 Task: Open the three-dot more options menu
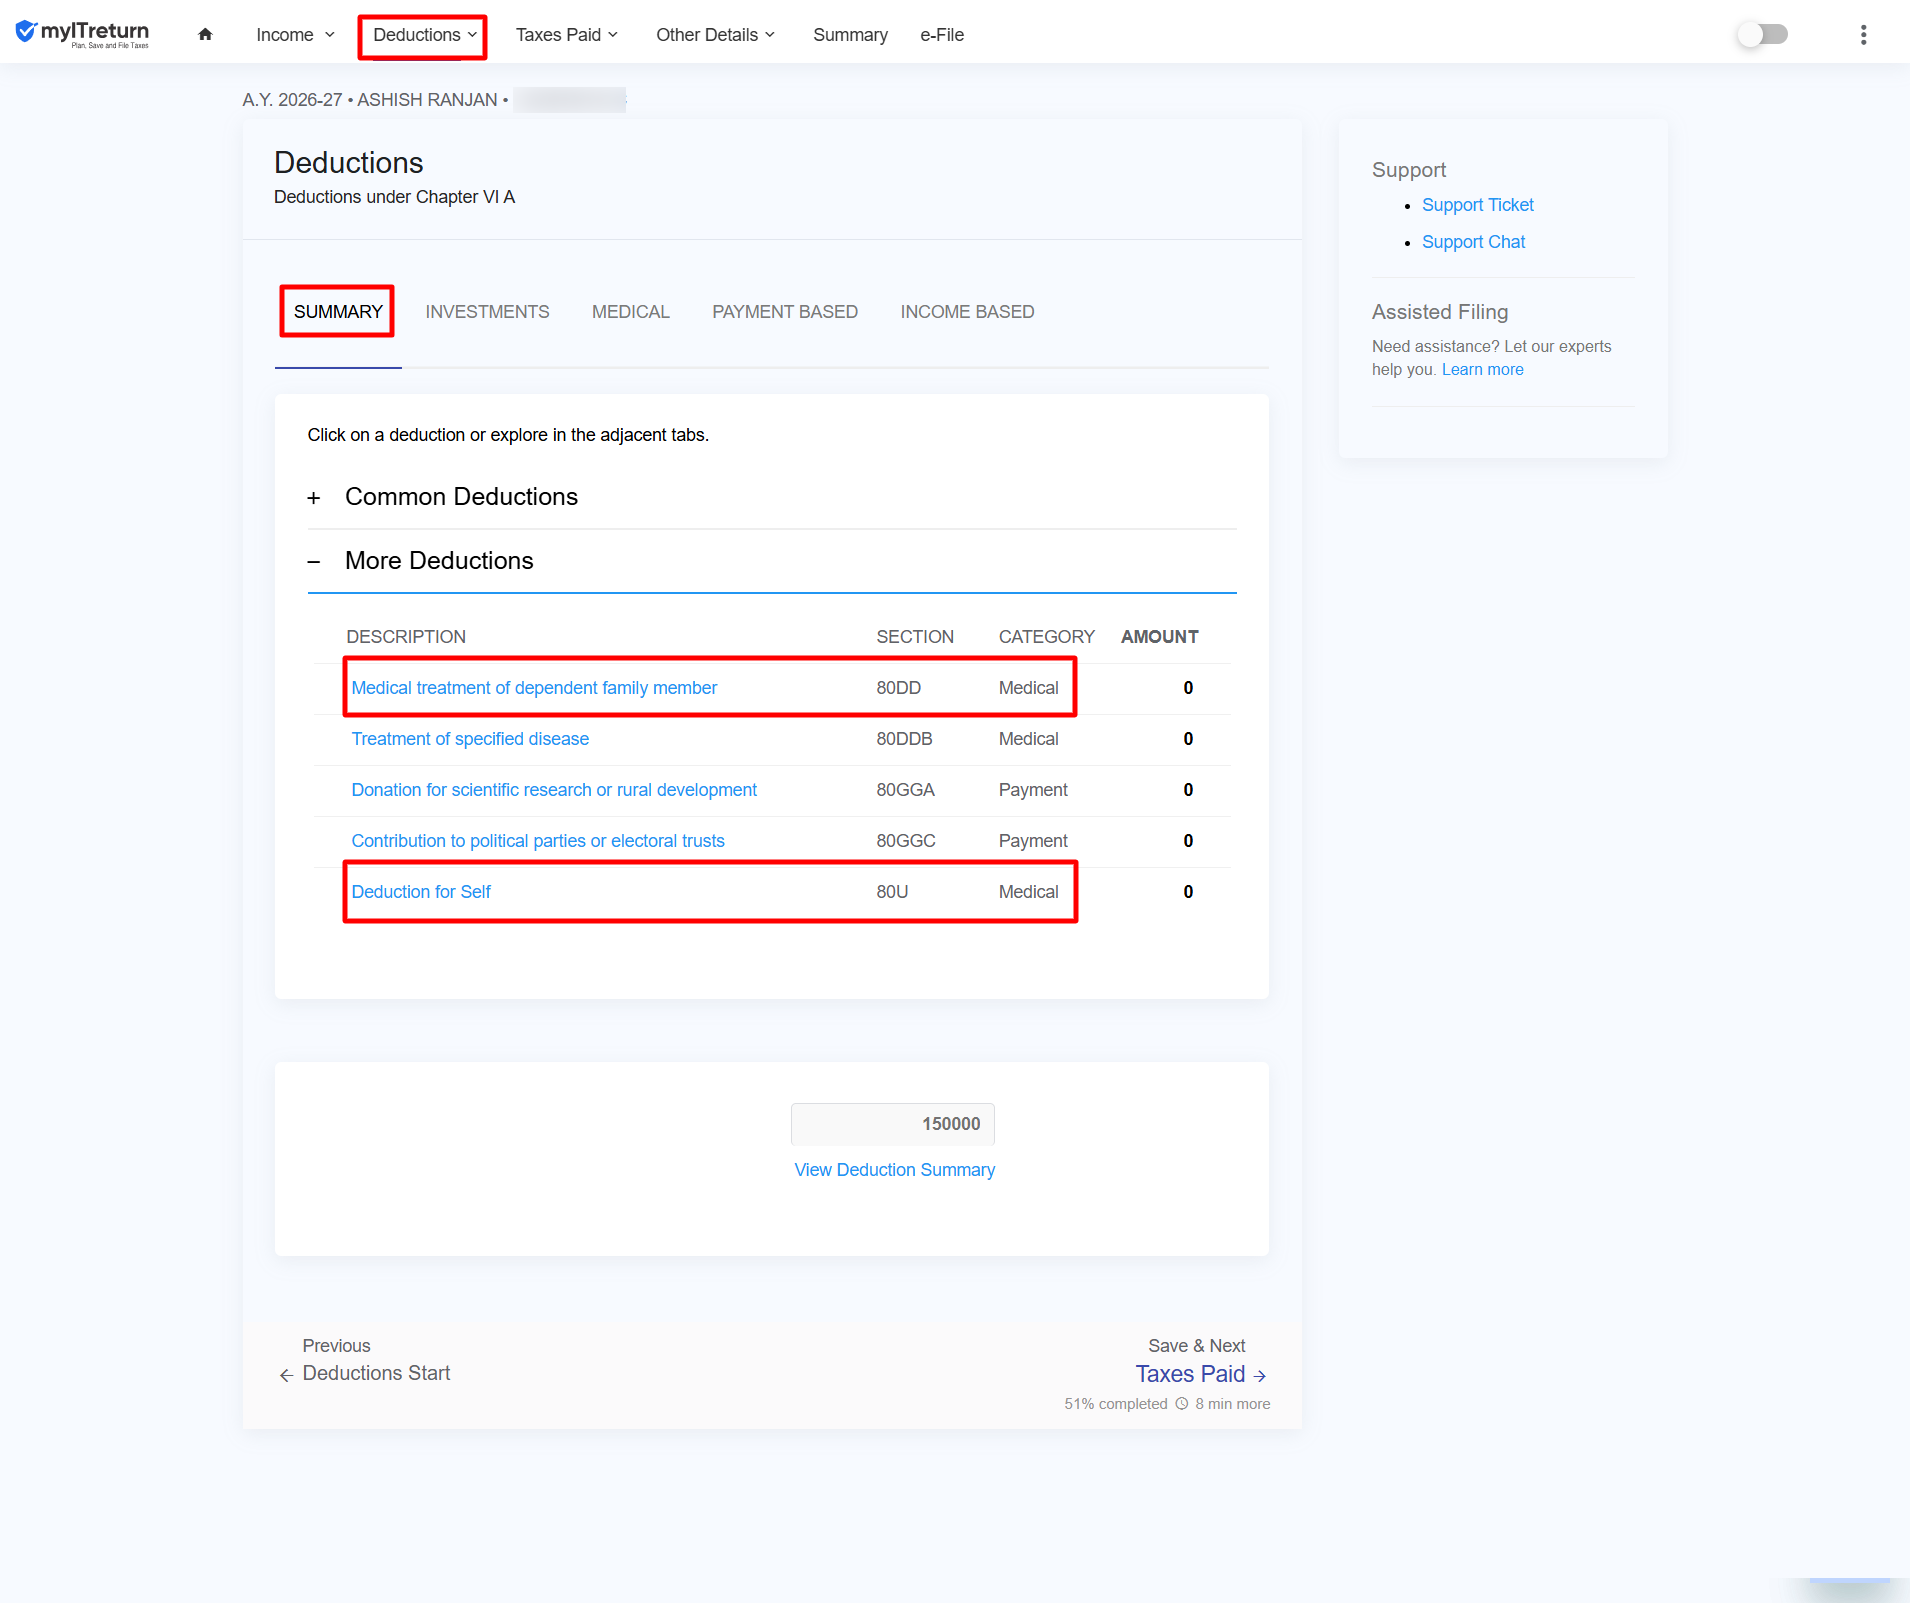pos(1863,35)
